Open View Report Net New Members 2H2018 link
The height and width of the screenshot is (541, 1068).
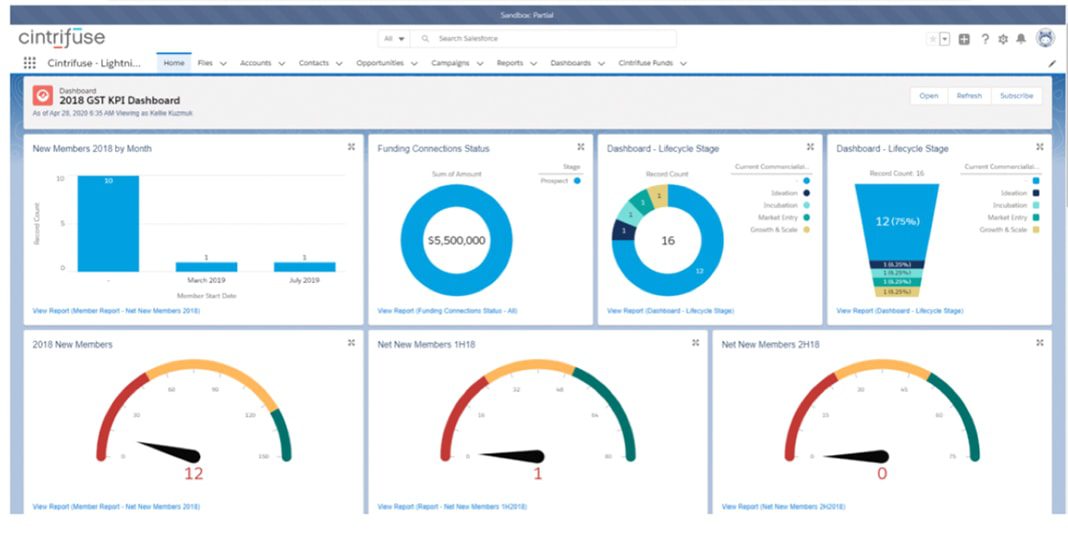coord(783,507)
